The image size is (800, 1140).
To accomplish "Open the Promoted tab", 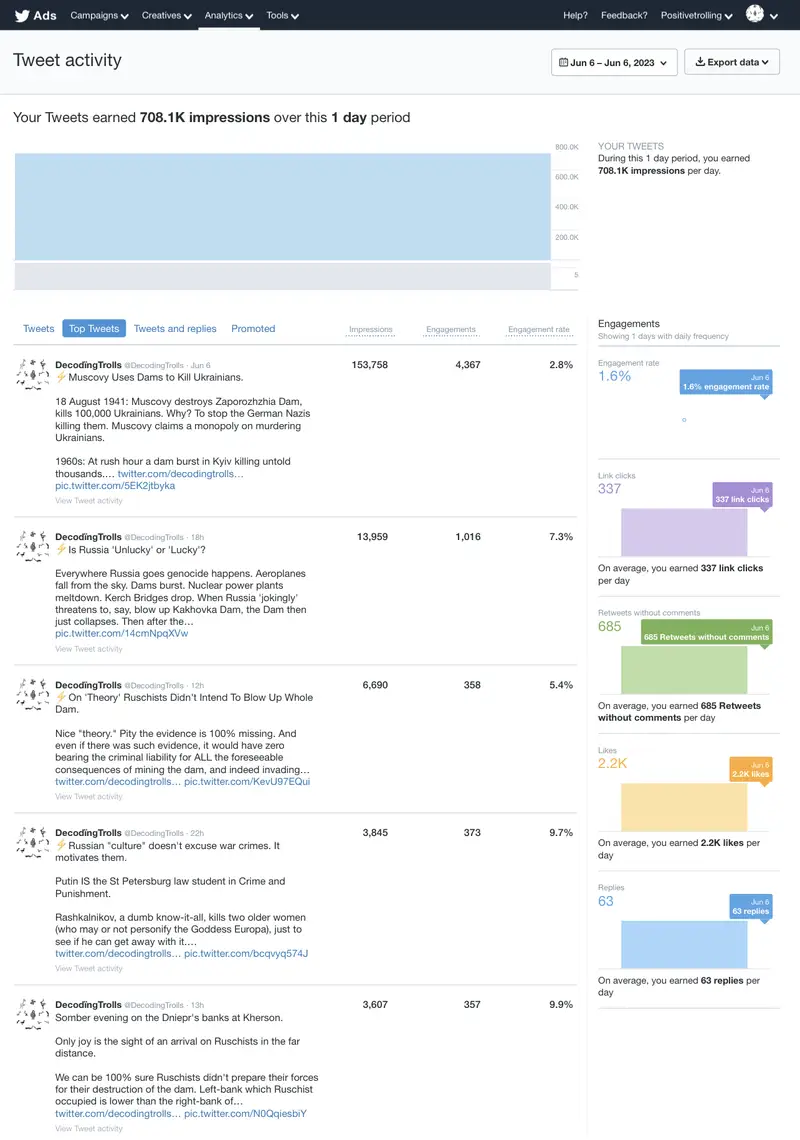I will pos(253,329).
